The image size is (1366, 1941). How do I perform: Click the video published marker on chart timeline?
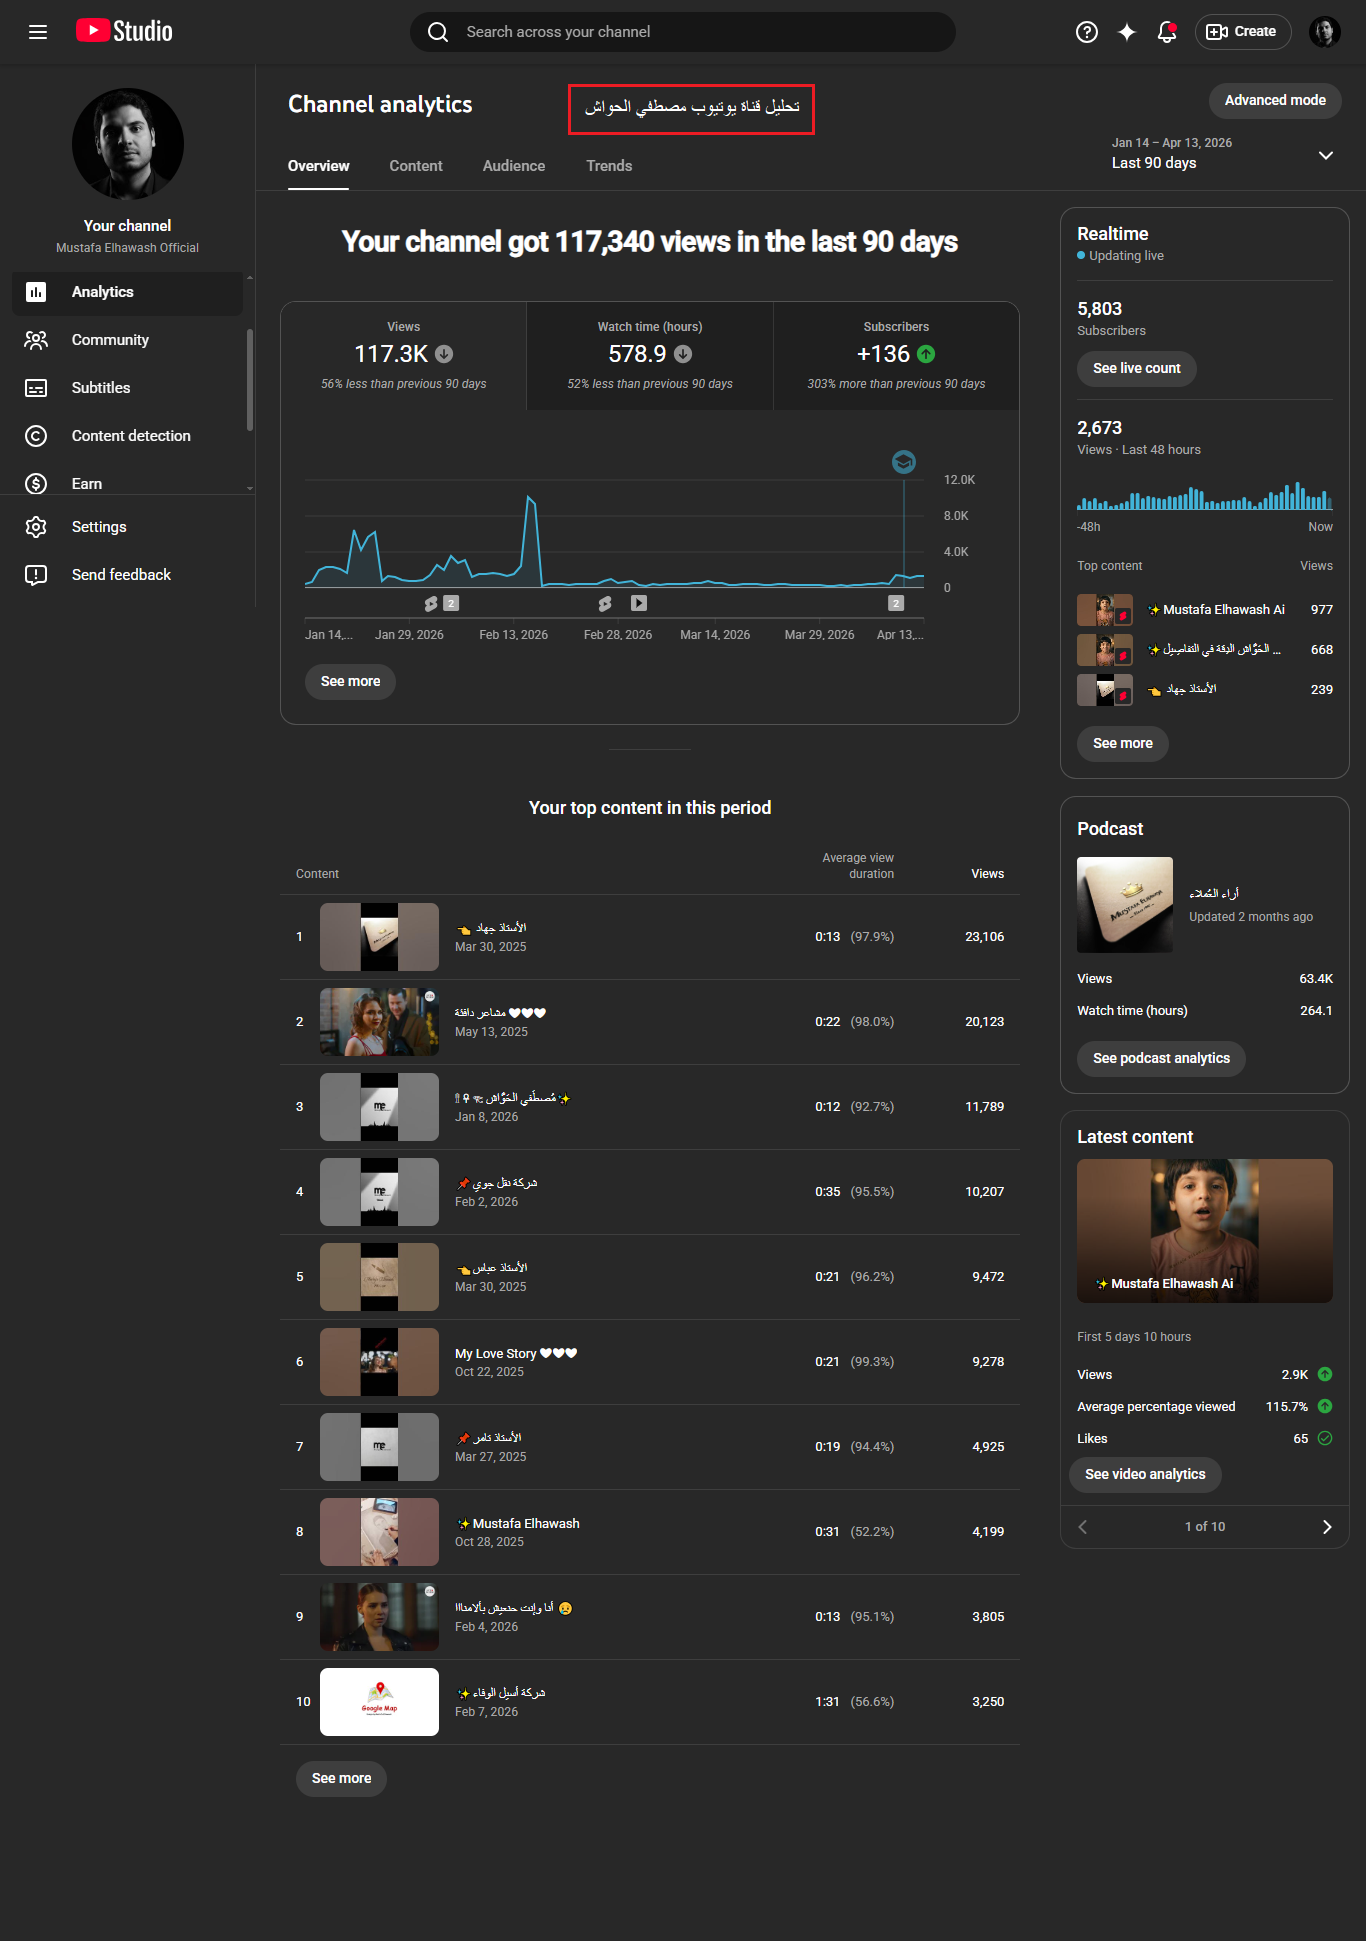639,603
